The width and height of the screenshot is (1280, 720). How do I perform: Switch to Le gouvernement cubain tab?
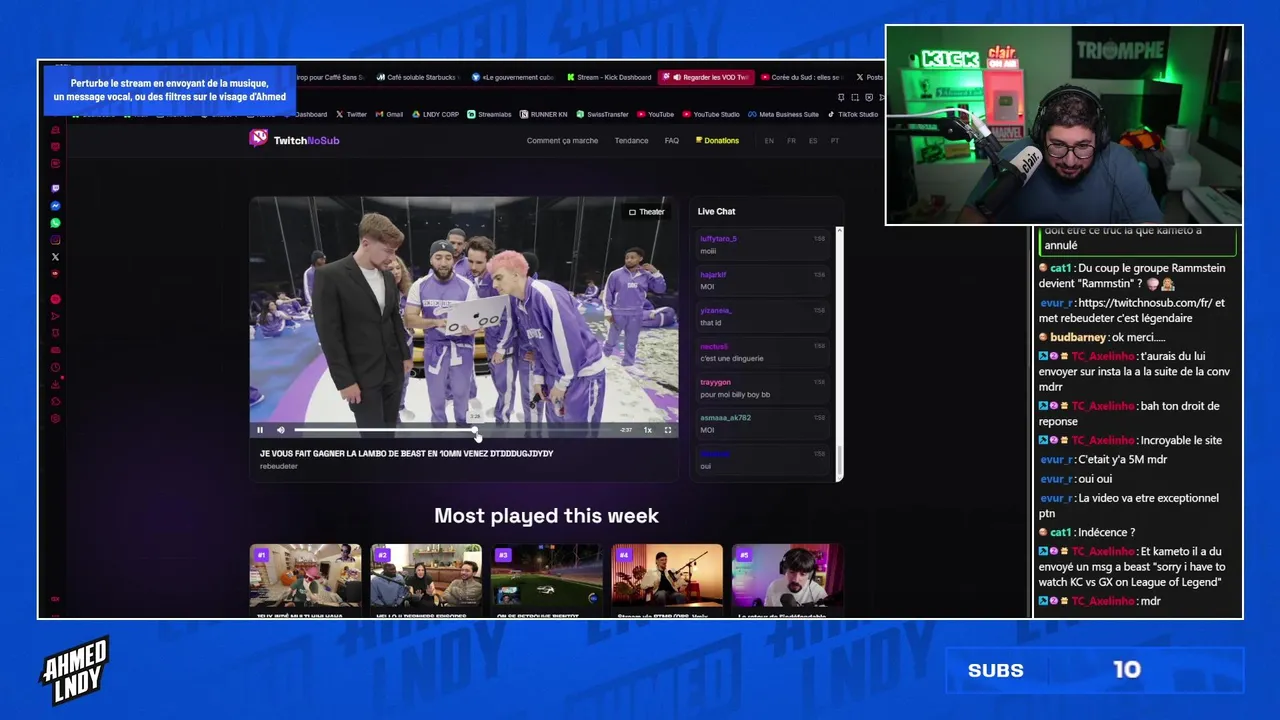coord(512,77)
